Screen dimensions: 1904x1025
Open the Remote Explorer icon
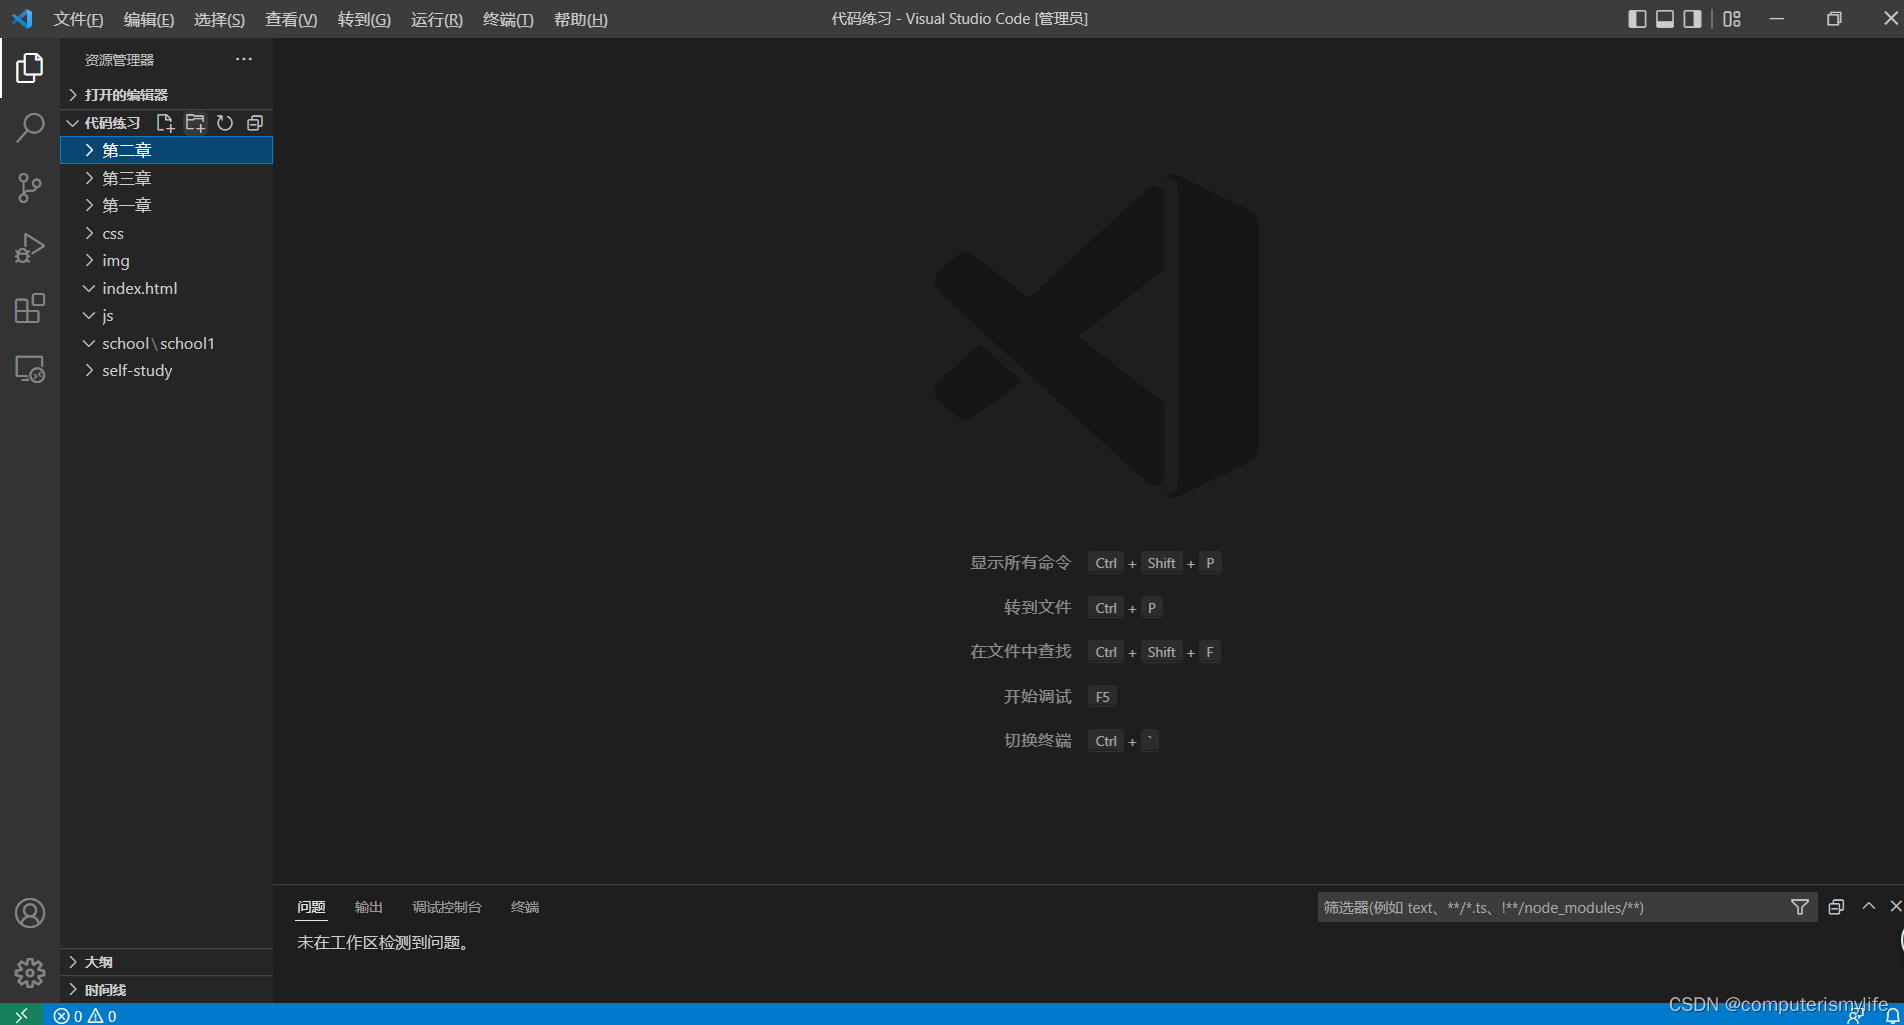(x=30, y=369)
